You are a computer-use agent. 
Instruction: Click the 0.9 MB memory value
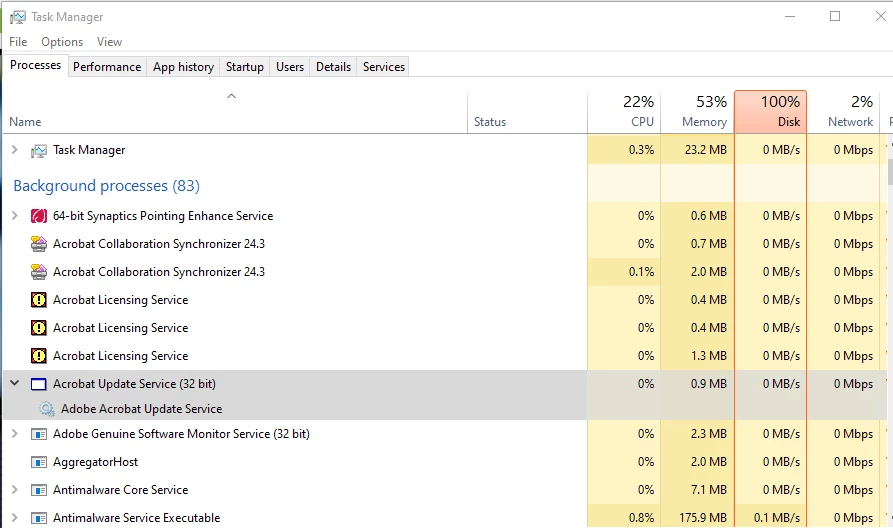(708, 384)
